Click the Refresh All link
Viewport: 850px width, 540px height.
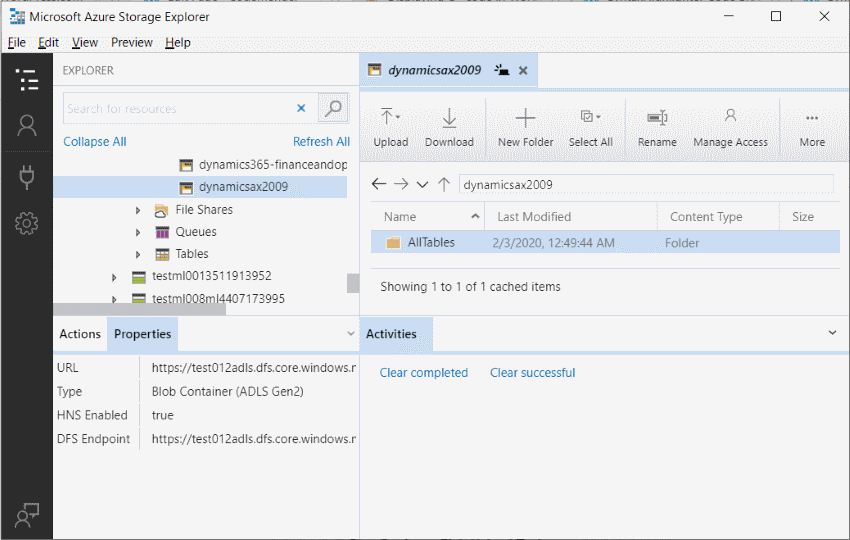(x=321, y=142)
